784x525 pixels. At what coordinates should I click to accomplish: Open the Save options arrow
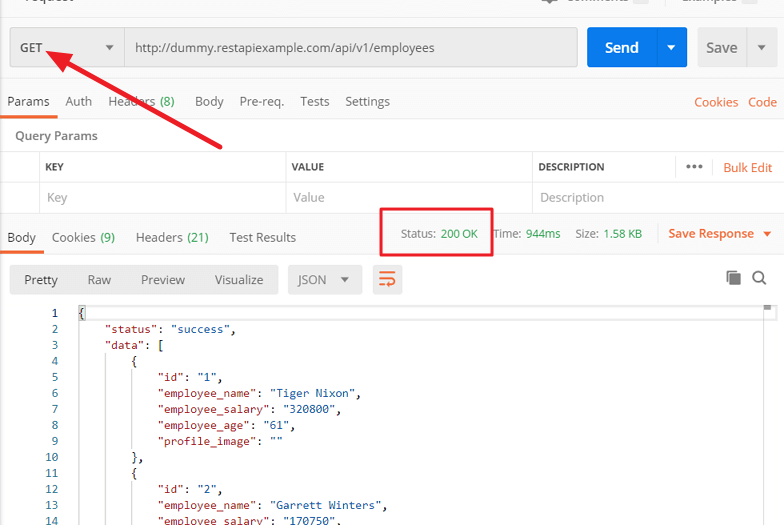point(762,48)
